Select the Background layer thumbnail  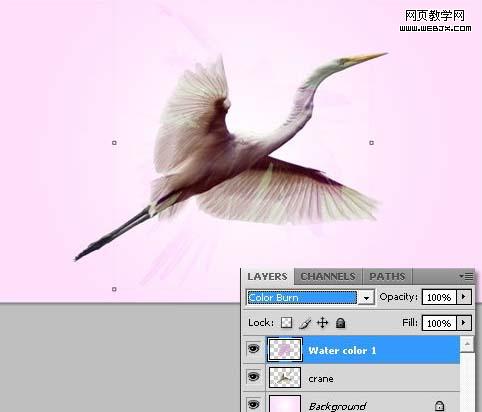tap(285, 404)
